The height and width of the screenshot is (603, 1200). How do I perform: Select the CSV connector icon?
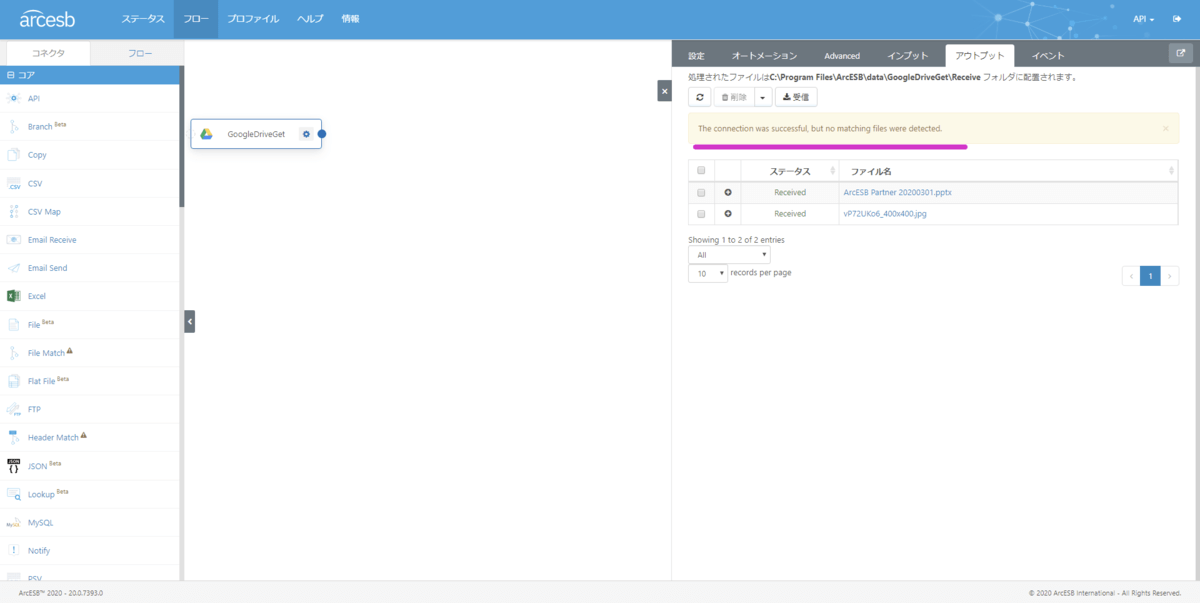pyautogui.click(x=14, y=184)
